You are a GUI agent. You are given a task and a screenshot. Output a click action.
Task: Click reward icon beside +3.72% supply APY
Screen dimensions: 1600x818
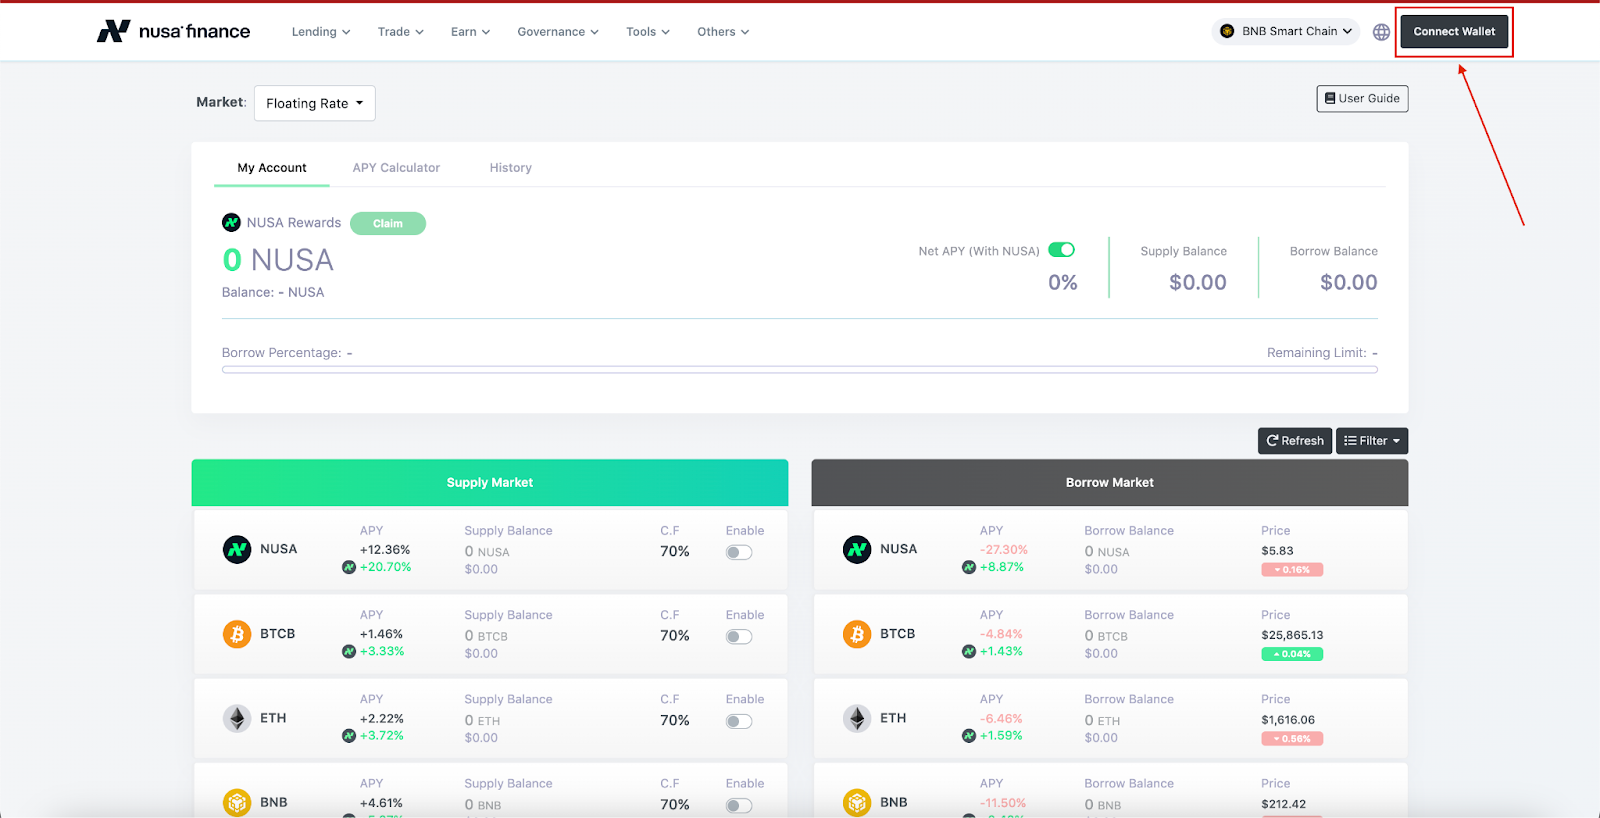coord(349,736)
